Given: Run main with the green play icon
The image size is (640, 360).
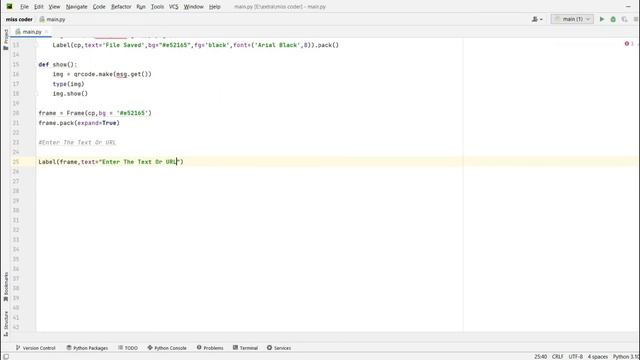Looking at the screenshot, I should [x=602, y=19].
